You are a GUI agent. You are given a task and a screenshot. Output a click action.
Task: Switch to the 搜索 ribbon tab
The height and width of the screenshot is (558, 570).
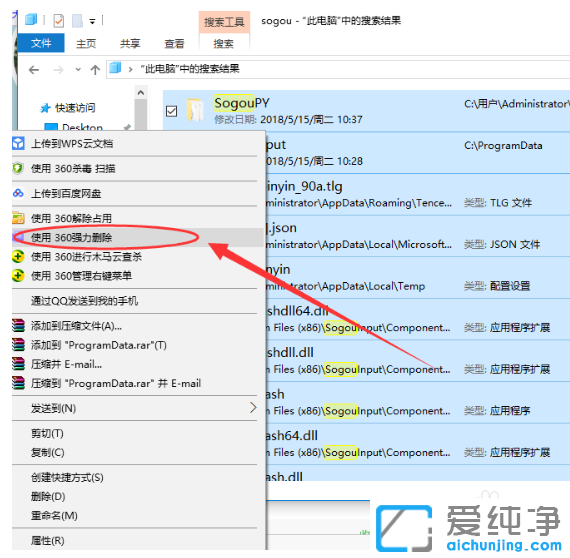coord(224,44)
